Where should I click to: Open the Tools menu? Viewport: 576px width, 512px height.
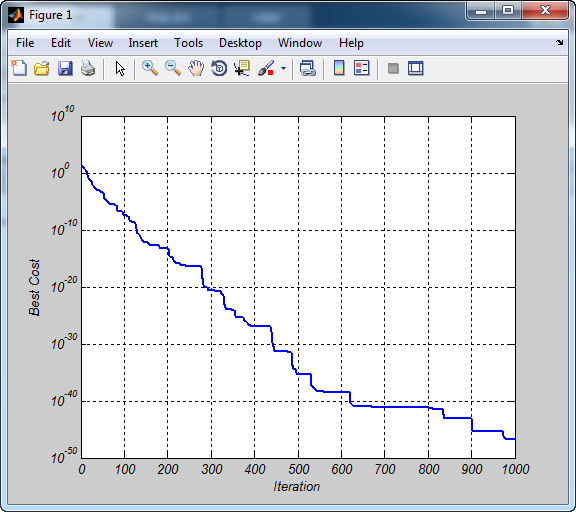click(x=188, y=43)
